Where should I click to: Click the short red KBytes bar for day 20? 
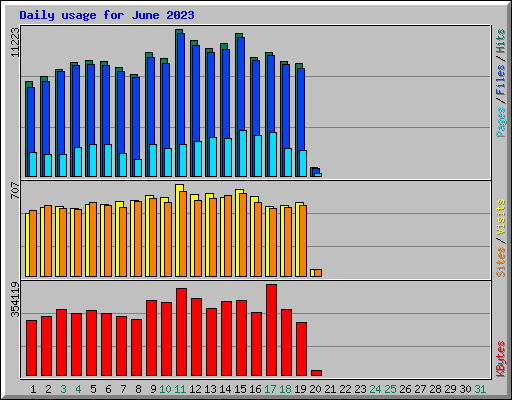tap(316, 373)
